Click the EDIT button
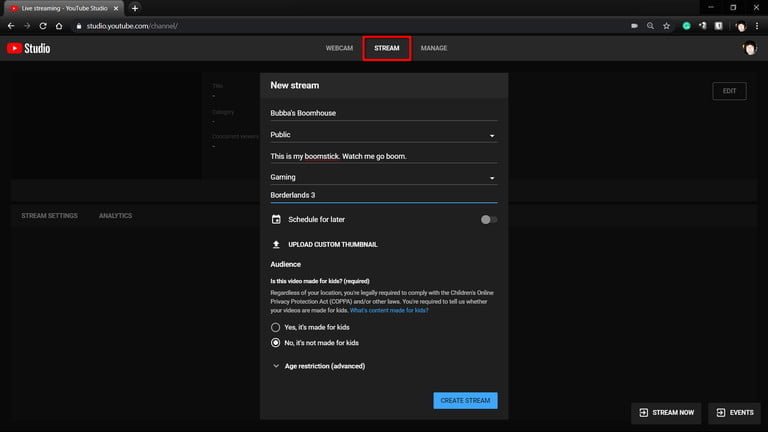768x432 pixels. point(729,91)
